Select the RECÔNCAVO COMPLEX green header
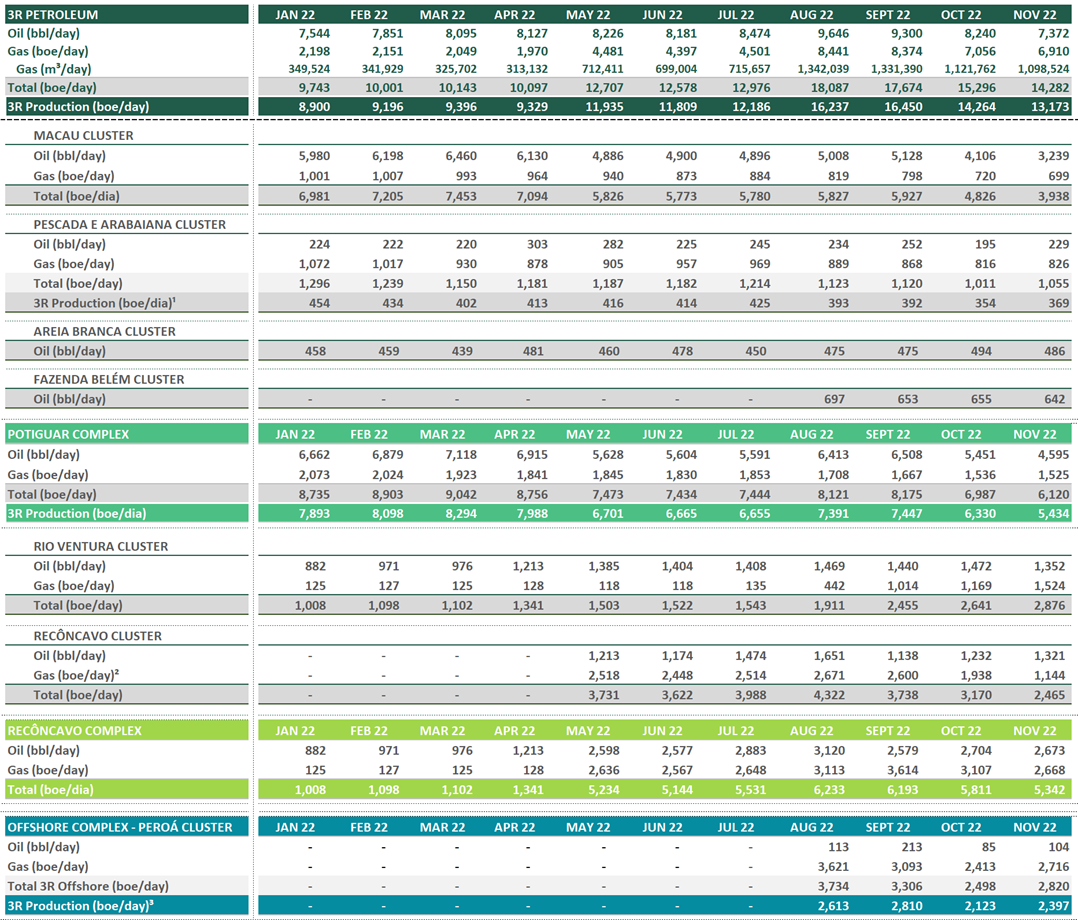1078x920 pixels. (x=74, y=731)
